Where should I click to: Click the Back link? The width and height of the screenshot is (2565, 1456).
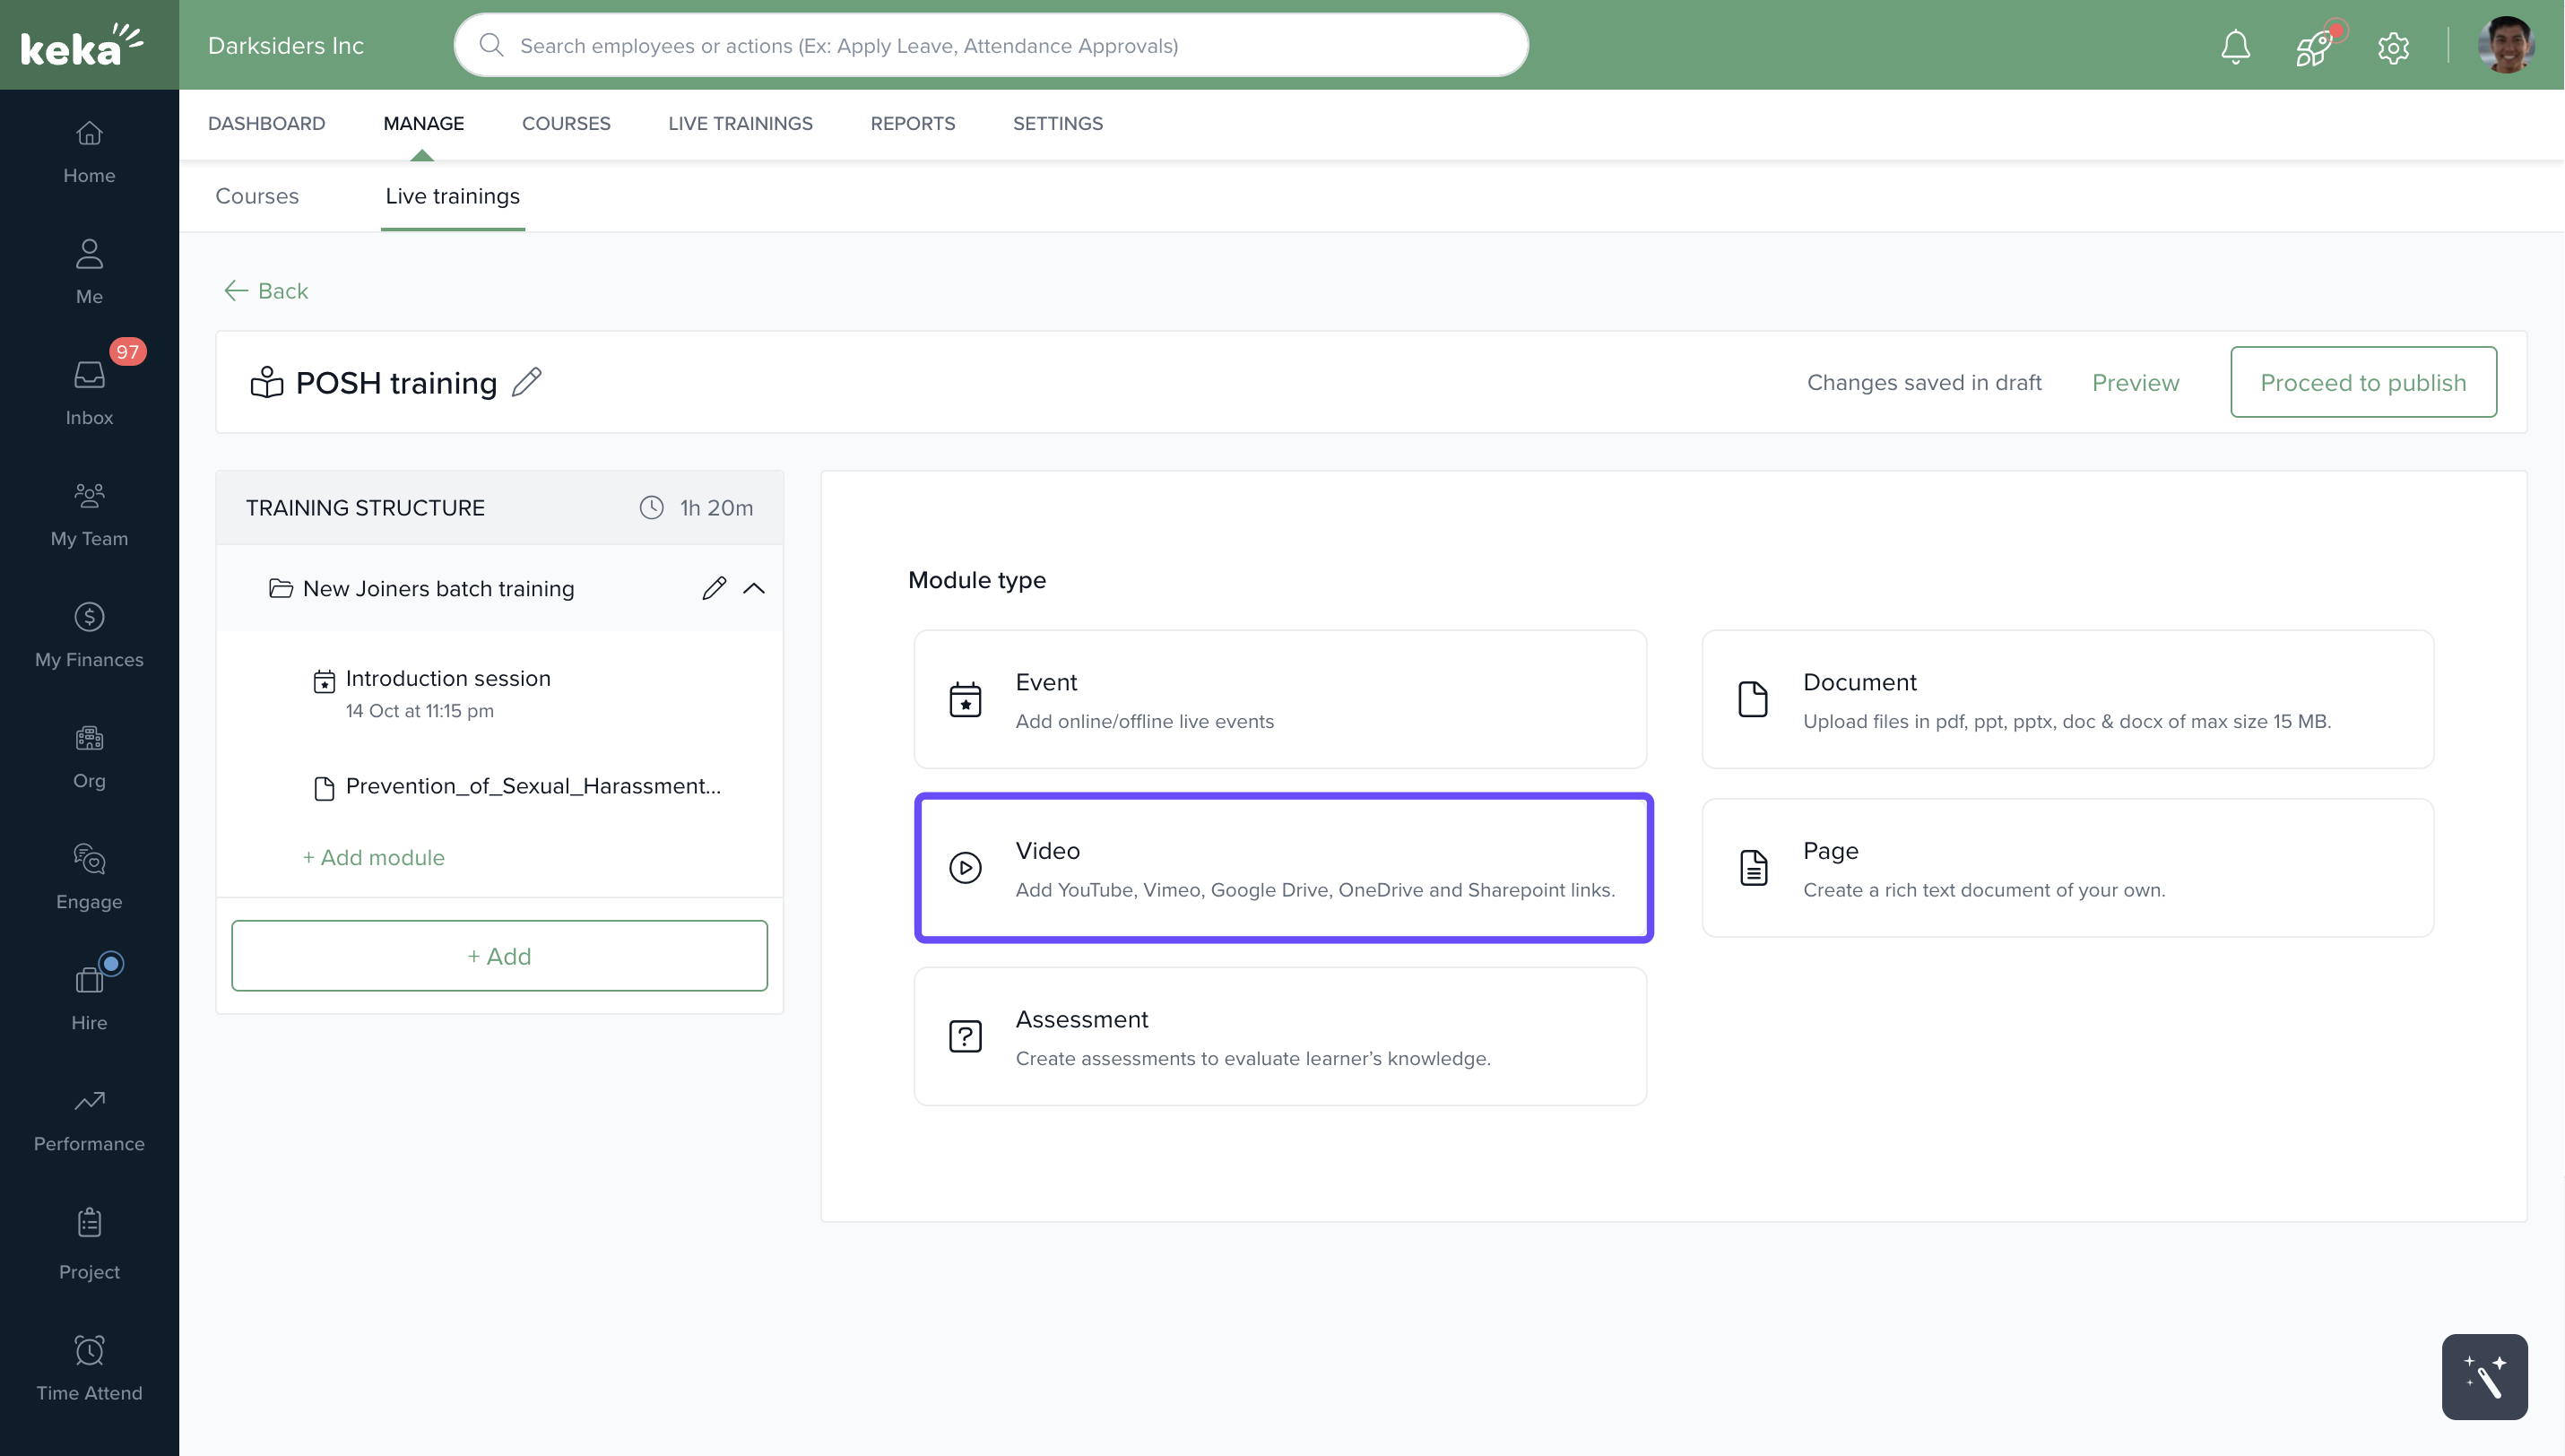pyautogui.click(x=265, y=290)
